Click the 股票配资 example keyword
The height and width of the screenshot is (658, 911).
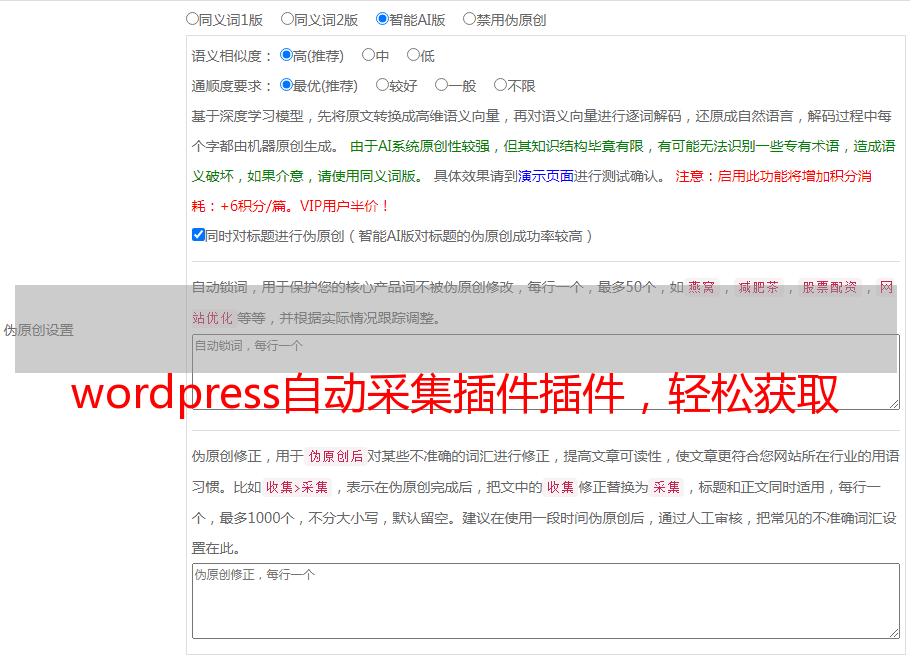[830, 287]
